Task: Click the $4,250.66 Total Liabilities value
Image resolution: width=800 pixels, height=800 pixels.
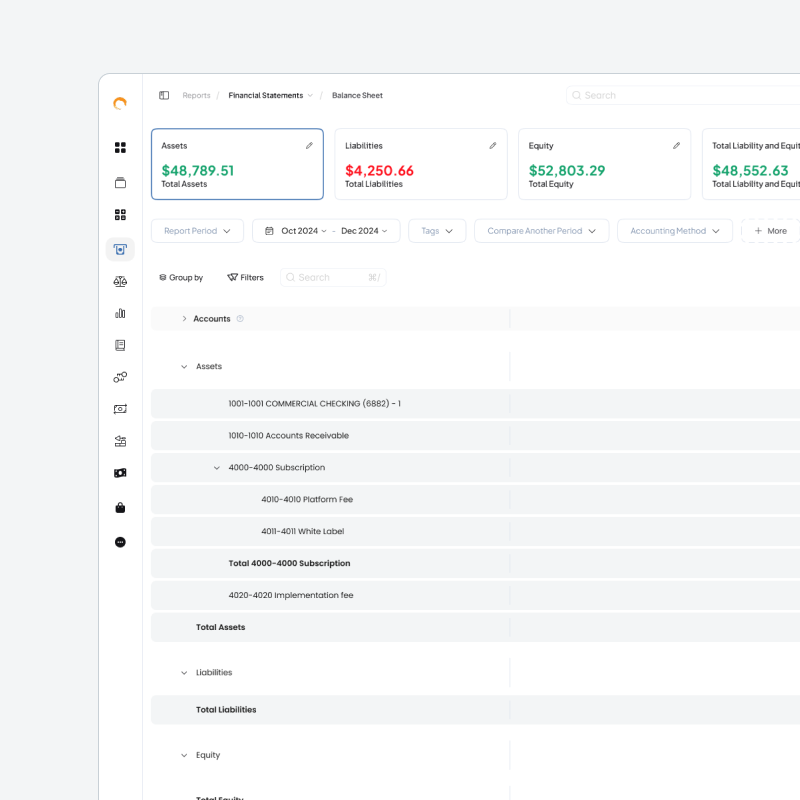Action: click(x=380, y=170)
